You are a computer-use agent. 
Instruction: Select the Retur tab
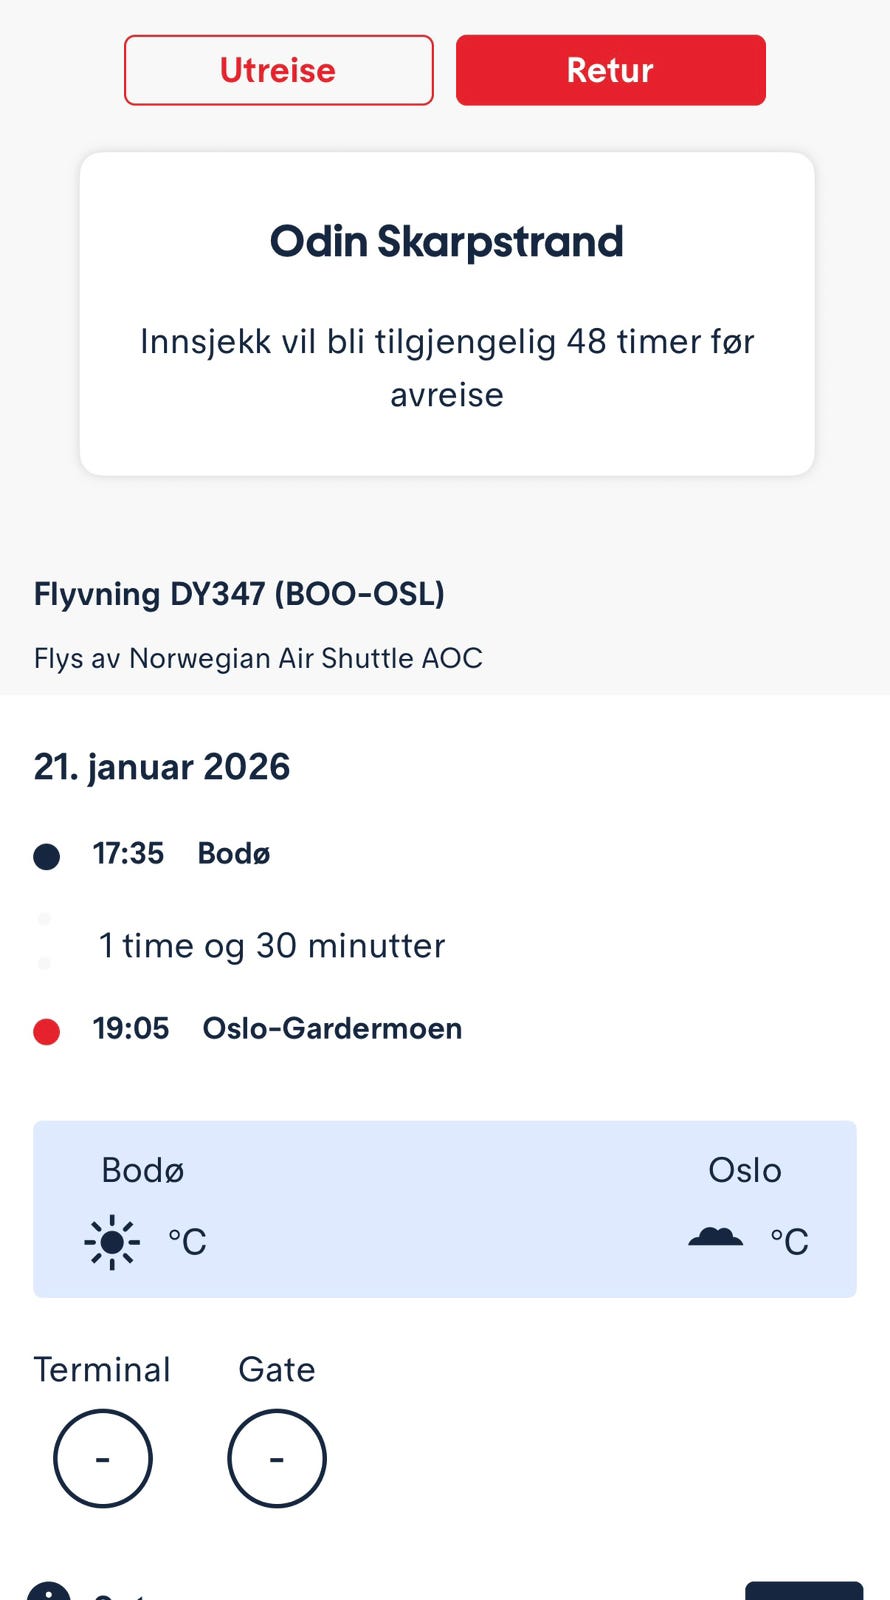tap(610, 70)
